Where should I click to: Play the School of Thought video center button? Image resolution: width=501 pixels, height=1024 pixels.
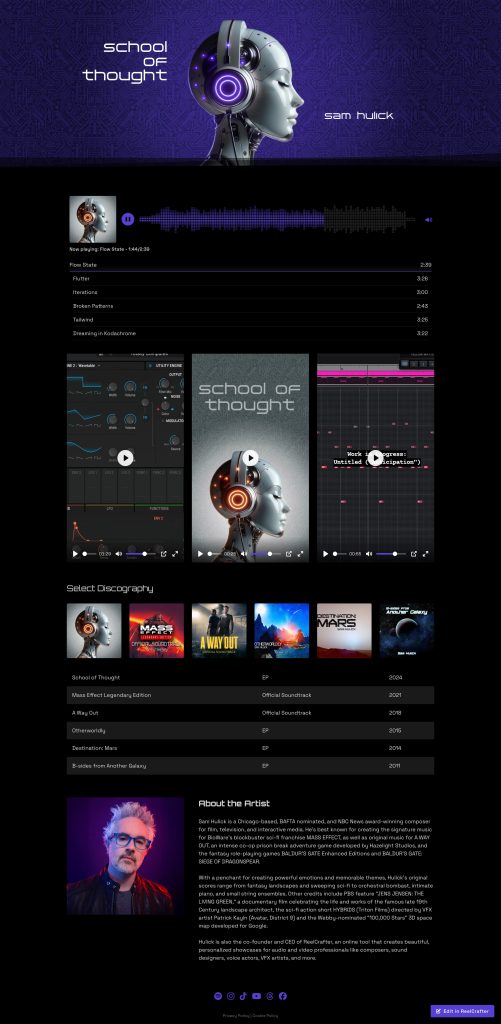pos(251,458)
